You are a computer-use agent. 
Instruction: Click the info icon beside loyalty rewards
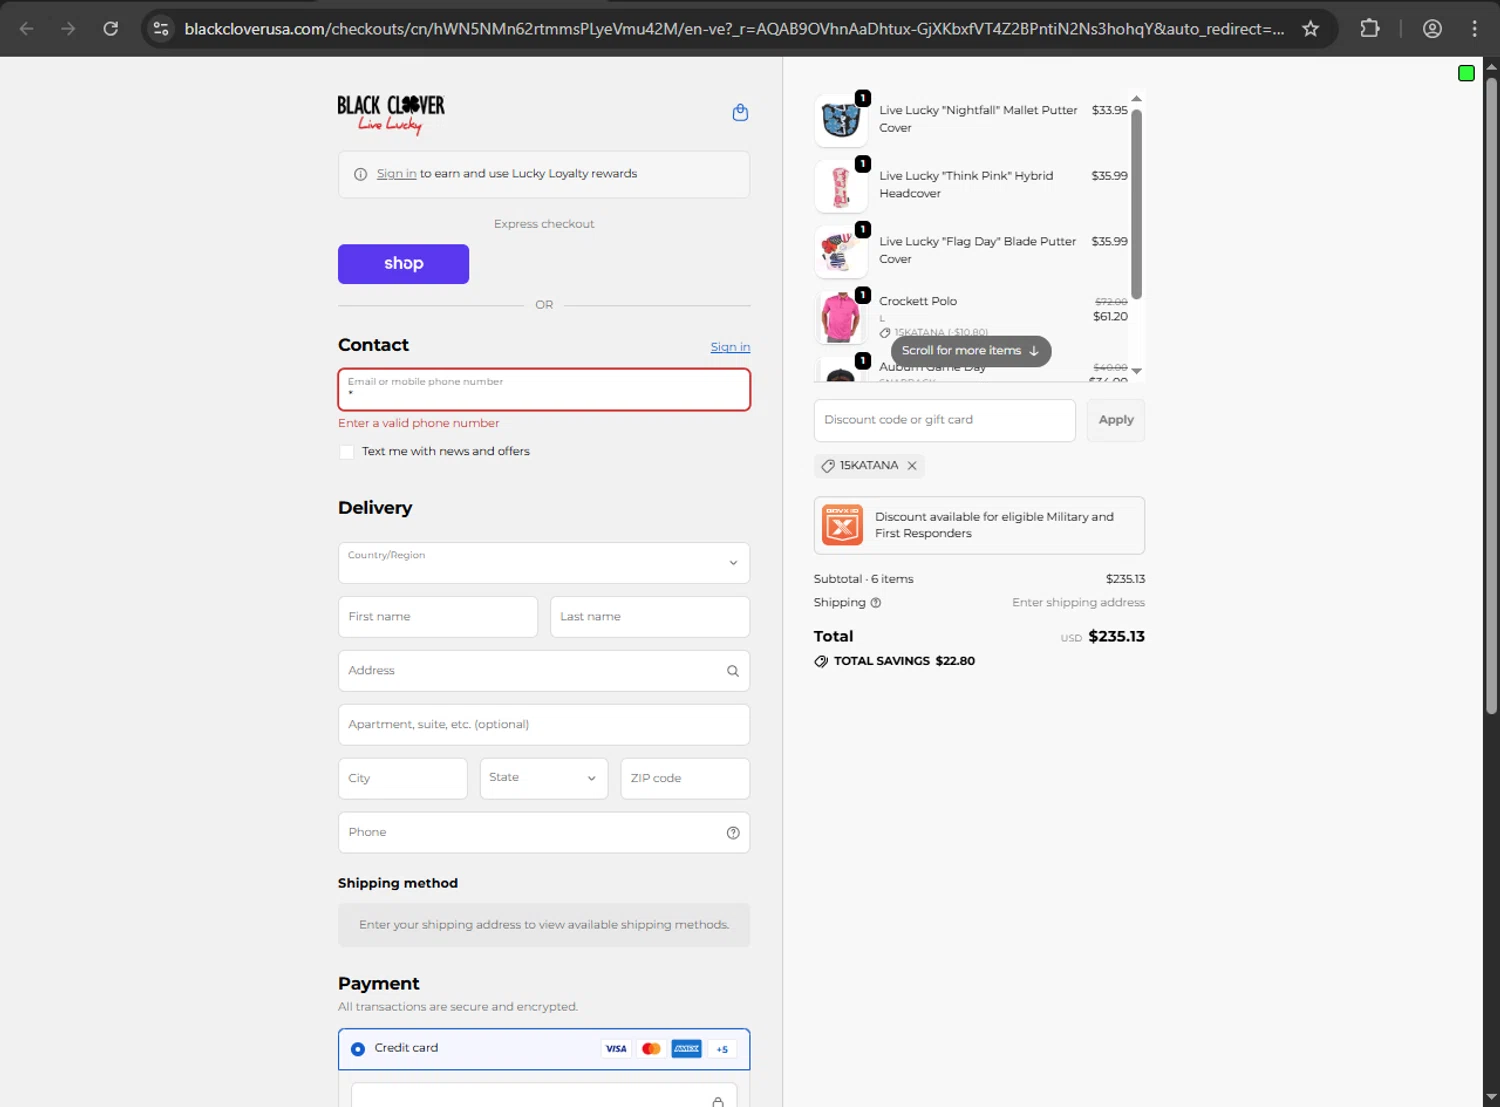point(360,174)
